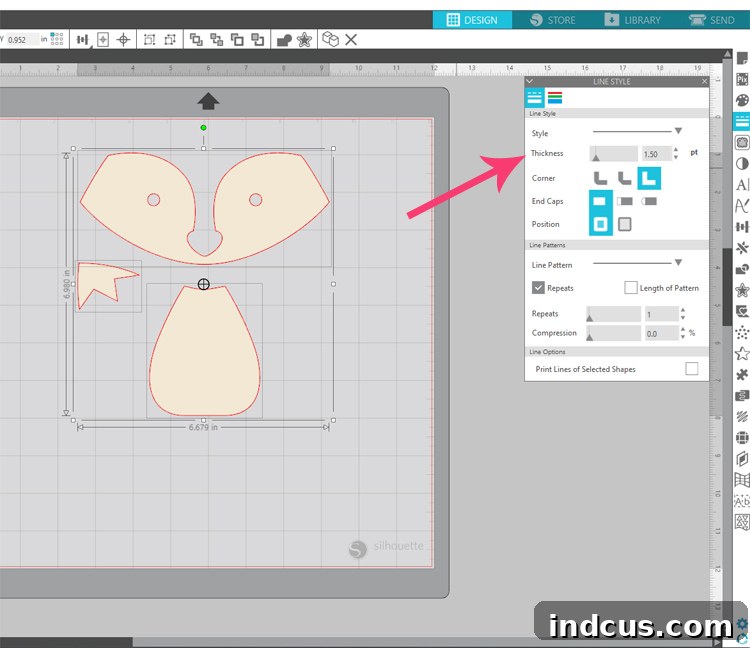Click the Duplicate cubes toolbar icon
The height and width of the screenshot is (648, 750).
pos(330,39)
